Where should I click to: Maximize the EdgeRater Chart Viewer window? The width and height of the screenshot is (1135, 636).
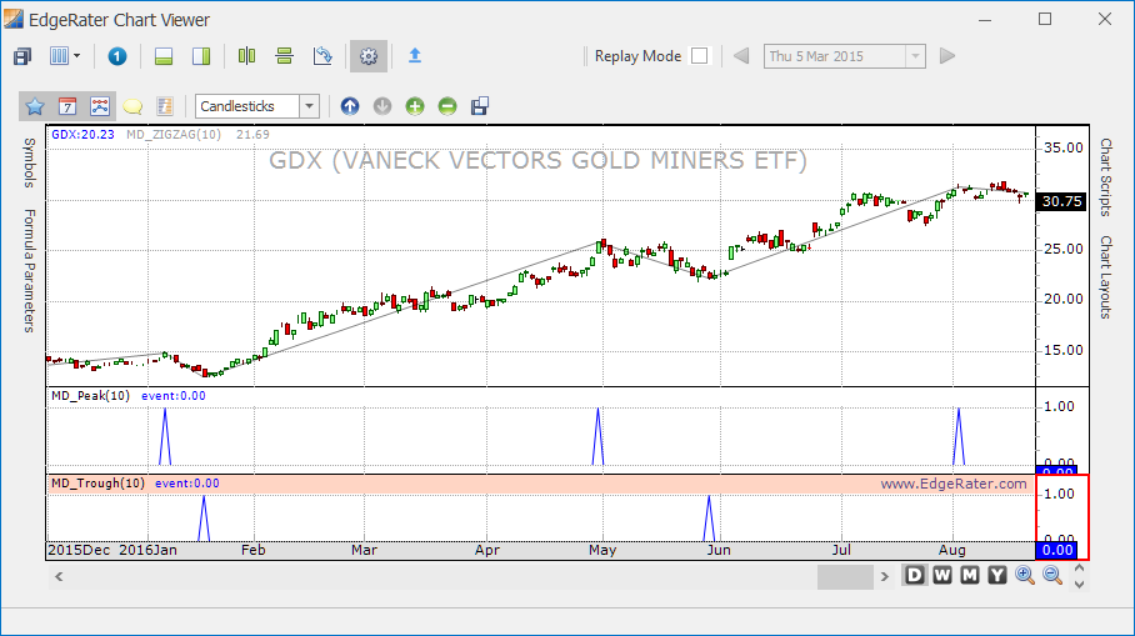point(1045,19)
